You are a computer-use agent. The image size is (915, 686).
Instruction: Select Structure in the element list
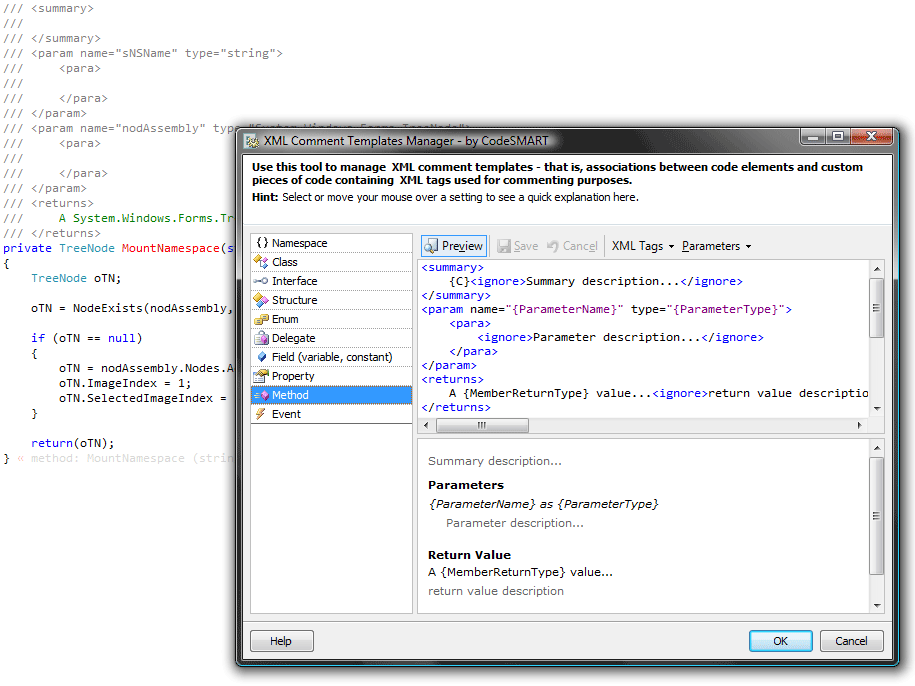point(331,300)
